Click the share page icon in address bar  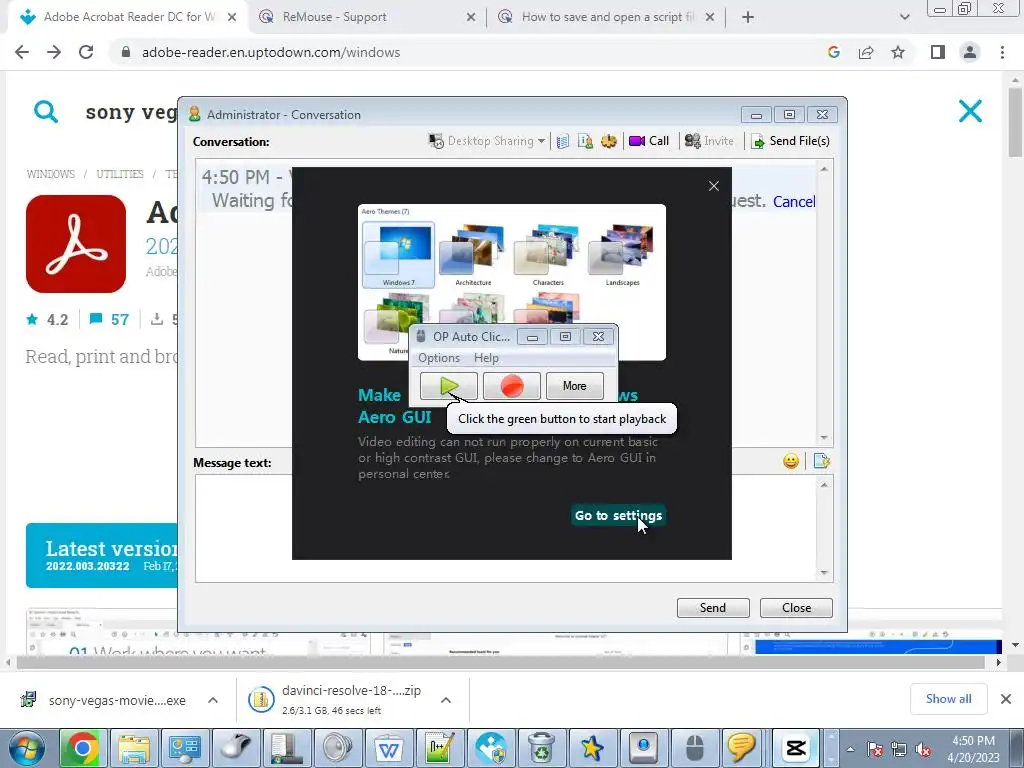tap(866, 52)
